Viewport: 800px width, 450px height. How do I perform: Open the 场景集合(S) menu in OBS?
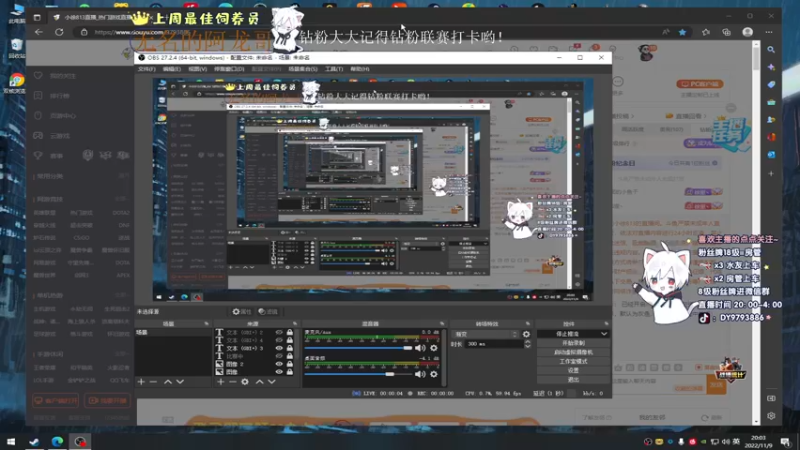coord(303,69)
